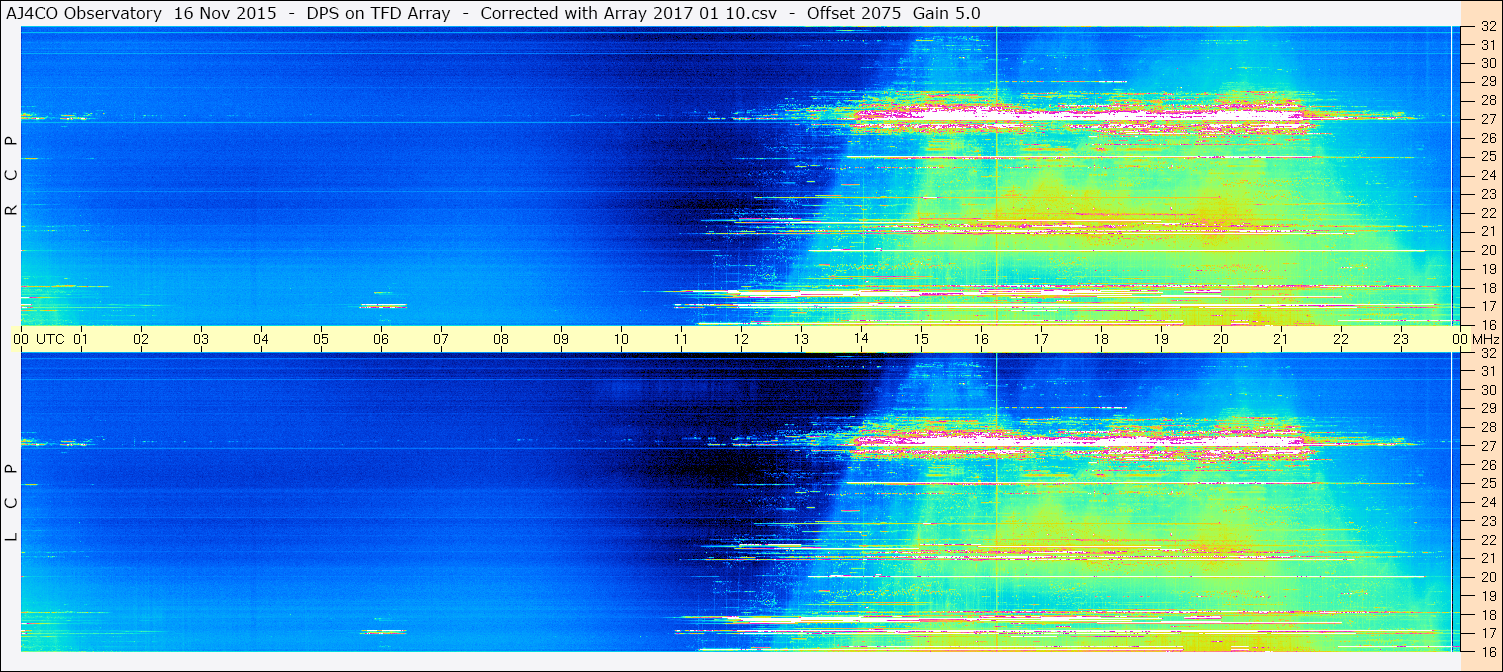This screenshot has width=1503, height=672.
Task: Click the "MHz" label on time axis
Action: (x=1485, y=339)
